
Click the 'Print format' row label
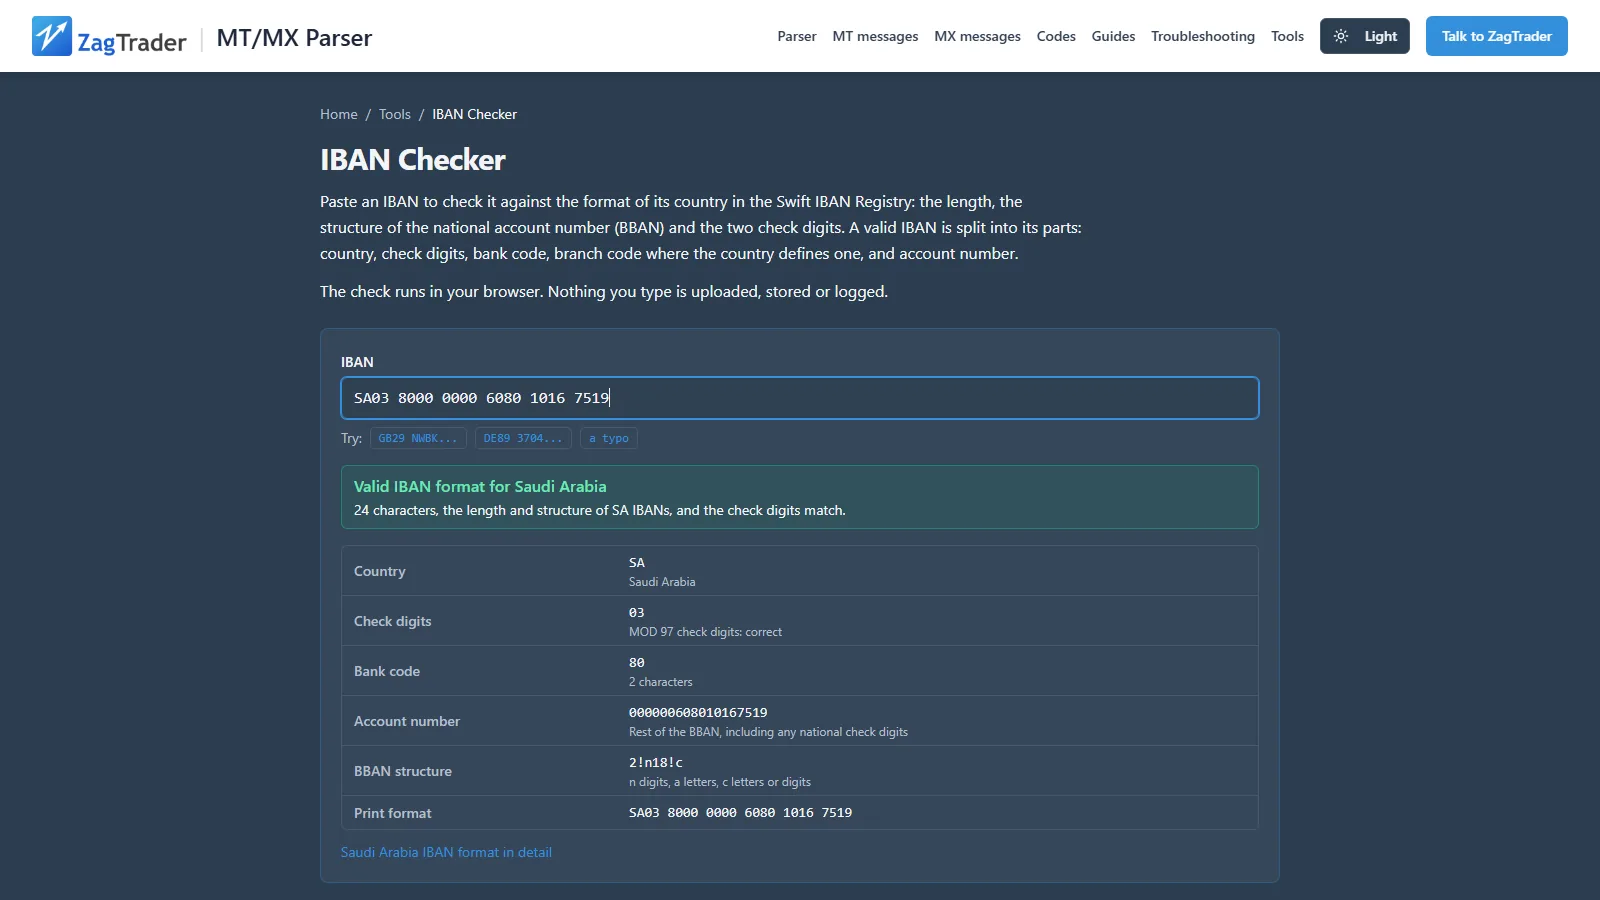(x=393, y=813)
